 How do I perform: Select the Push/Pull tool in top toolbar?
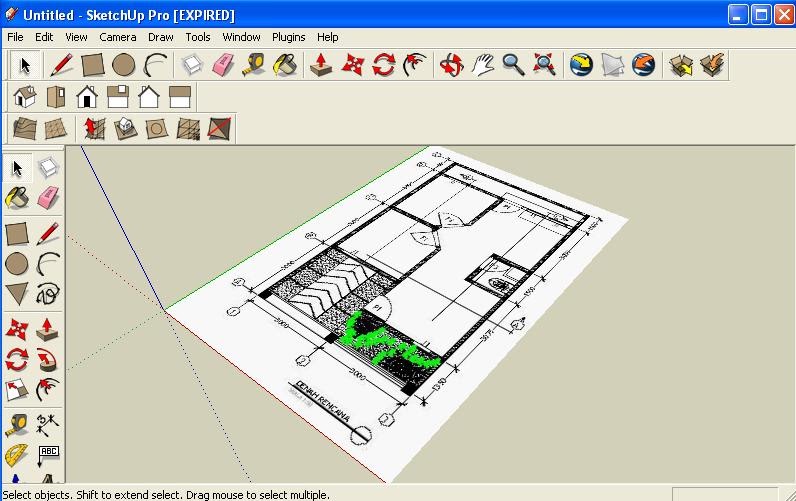click(321, 65)
